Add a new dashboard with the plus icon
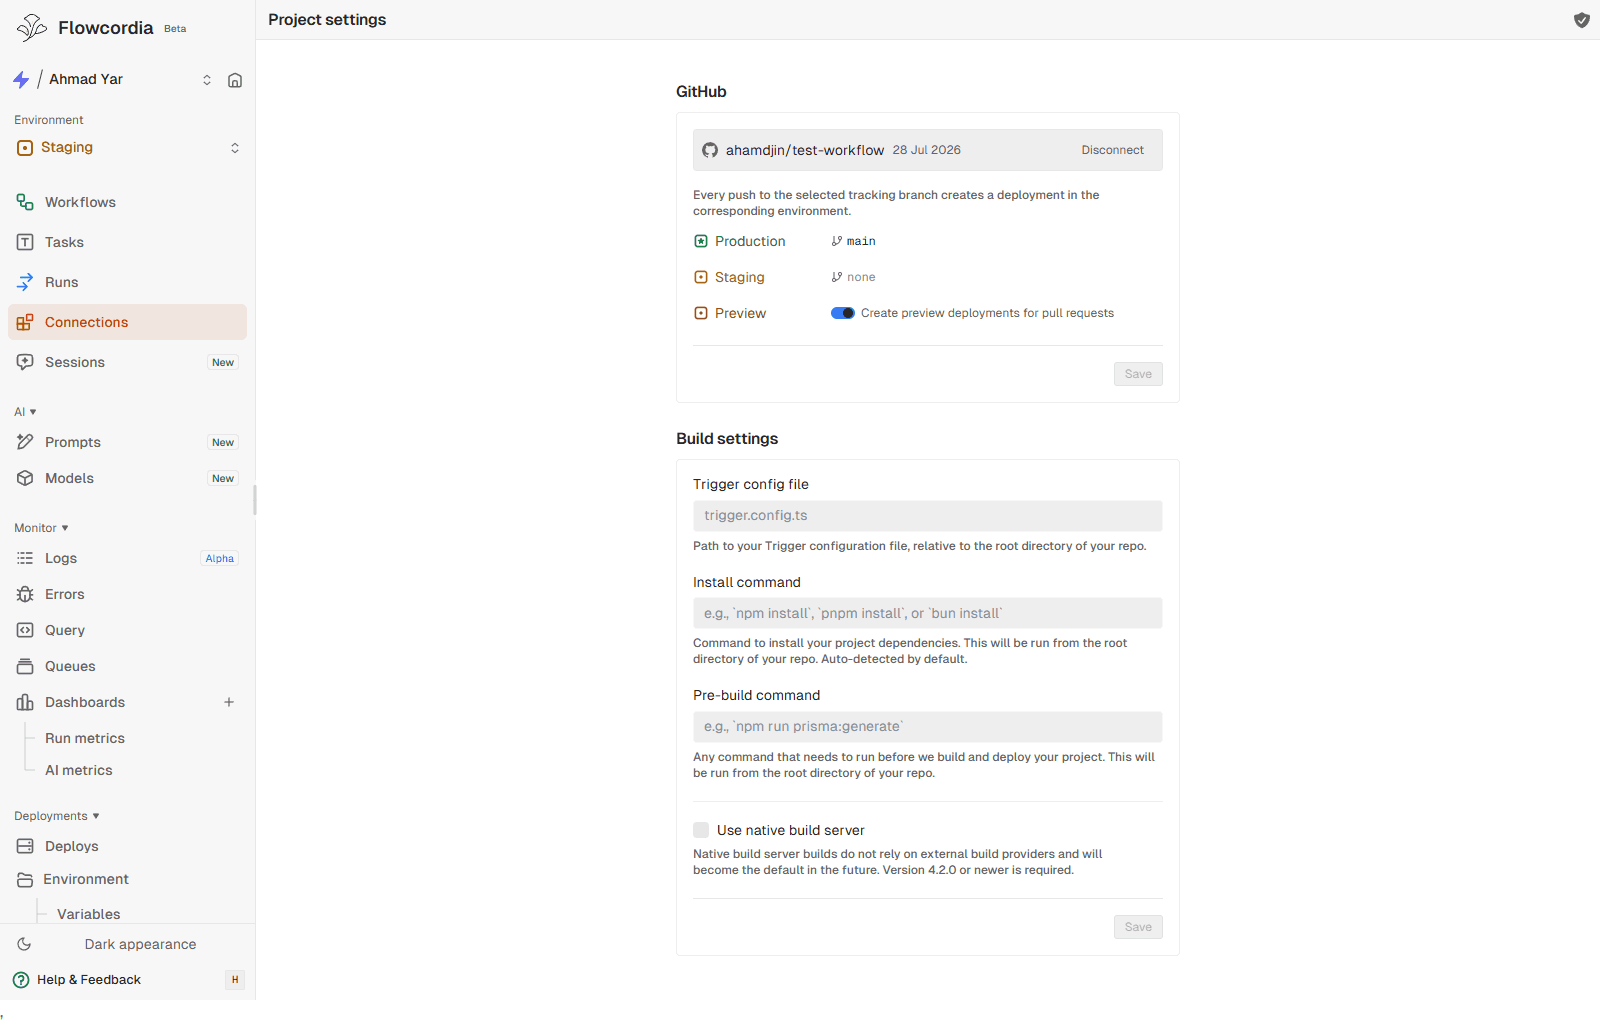This screenshot has width=1600, height=1024. coord(229,702)
